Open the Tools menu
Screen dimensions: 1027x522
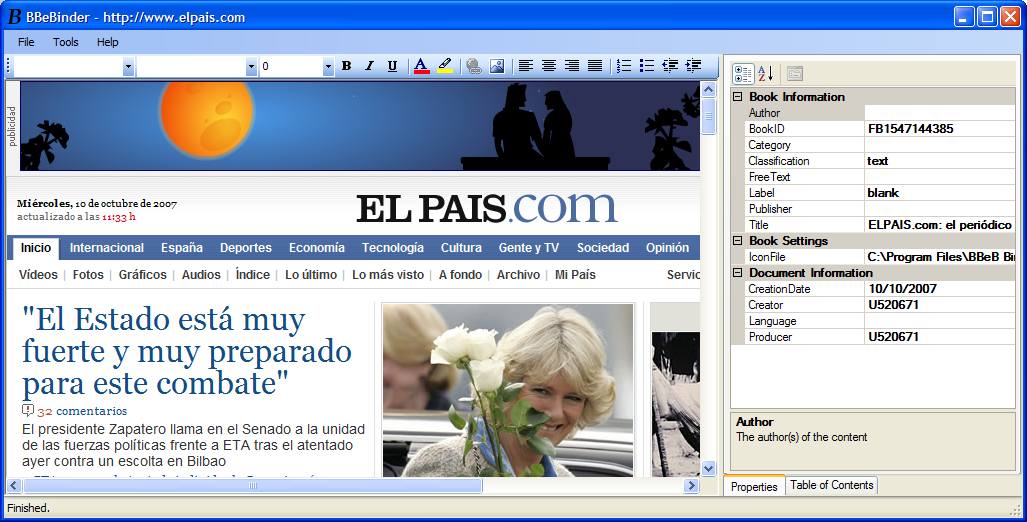(x=65, y=42)
